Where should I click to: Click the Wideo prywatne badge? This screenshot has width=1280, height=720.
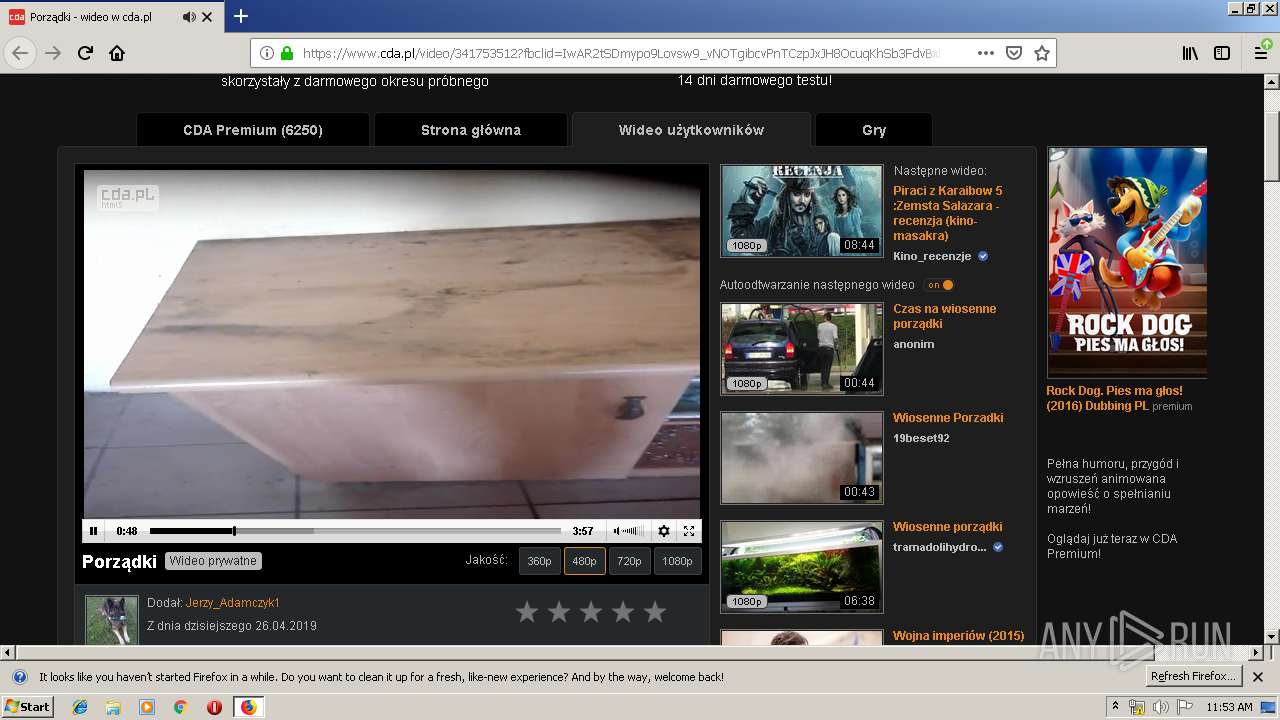point(213,561)
